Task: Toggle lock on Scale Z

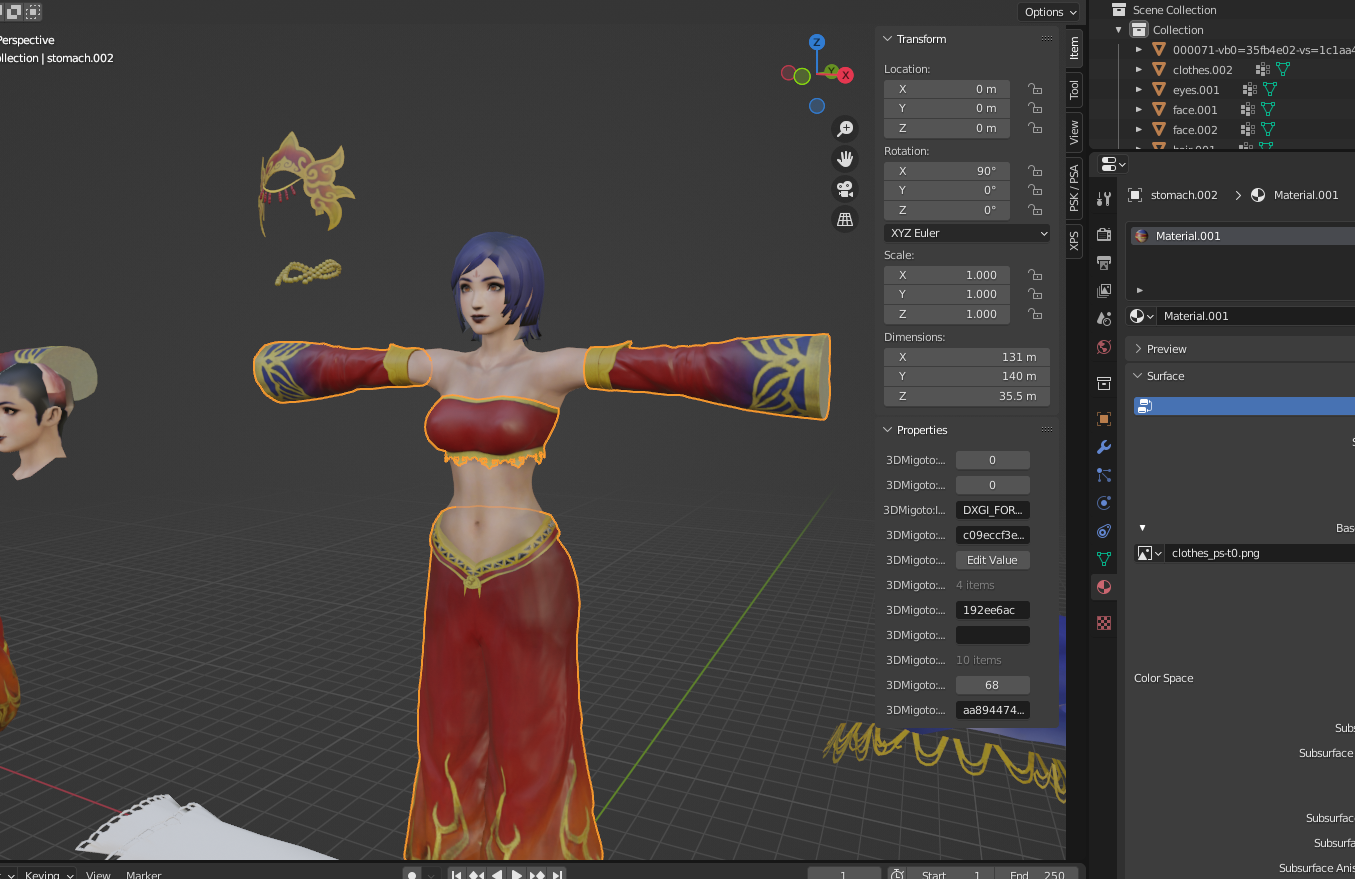Action: (1035, 314)
